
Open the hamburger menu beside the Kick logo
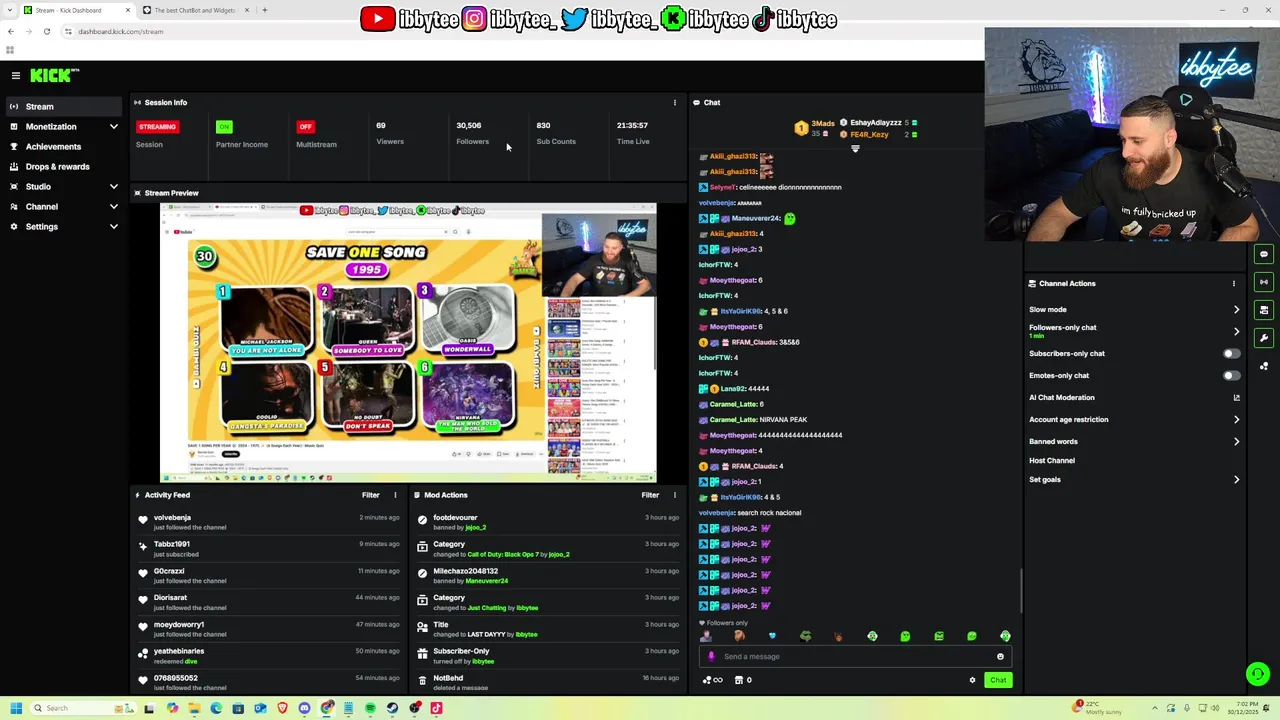point(16,75)
